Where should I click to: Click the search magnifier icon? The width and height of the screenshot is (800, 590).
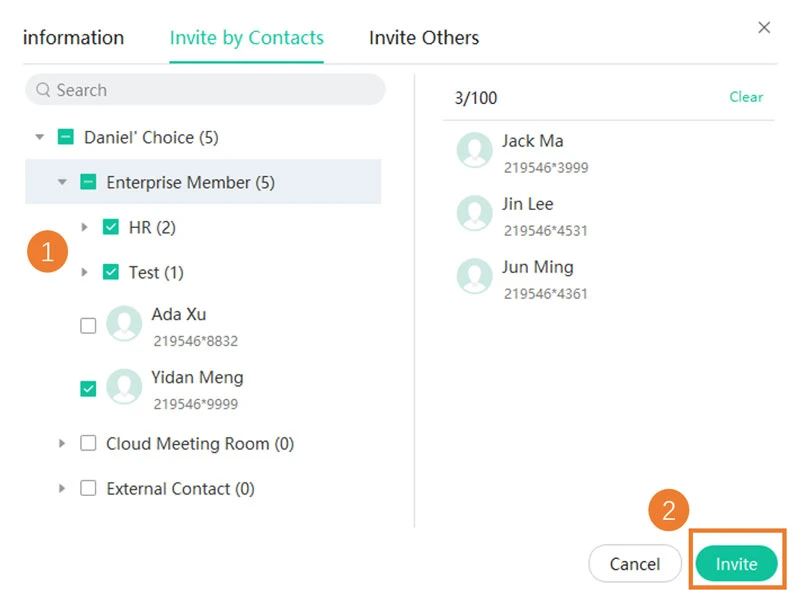click(x=43, y=90)
